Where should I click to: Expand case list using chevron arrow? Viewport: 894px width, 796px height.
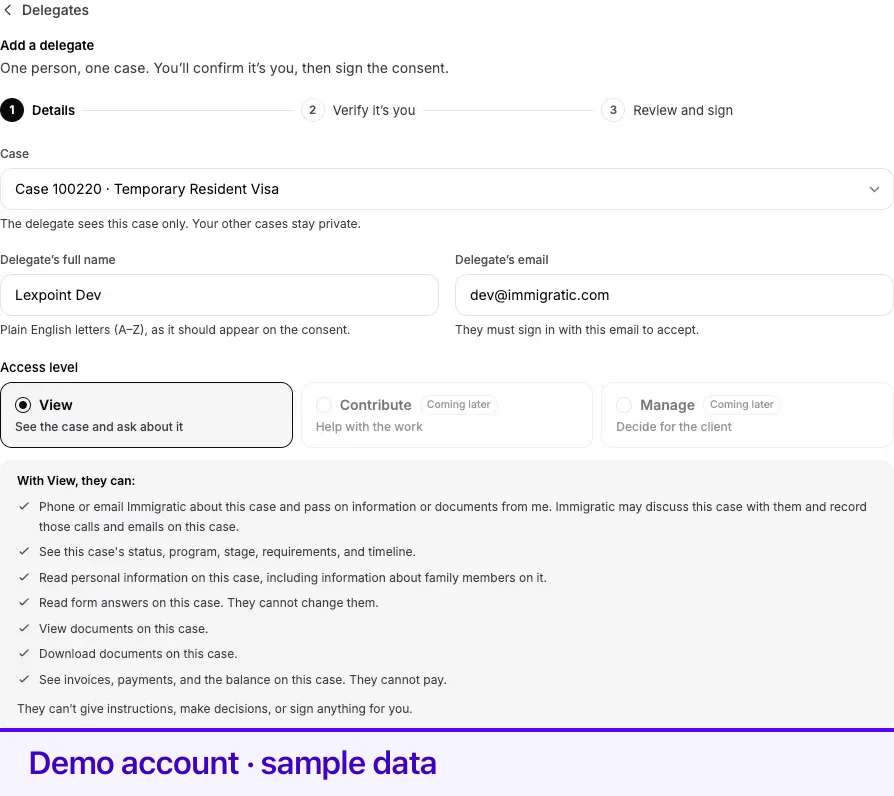(874, 189)
